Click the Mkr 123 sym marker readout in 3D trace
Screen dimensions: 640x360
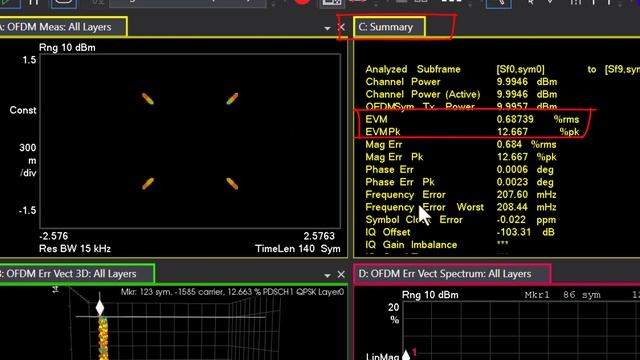[232, 292]
